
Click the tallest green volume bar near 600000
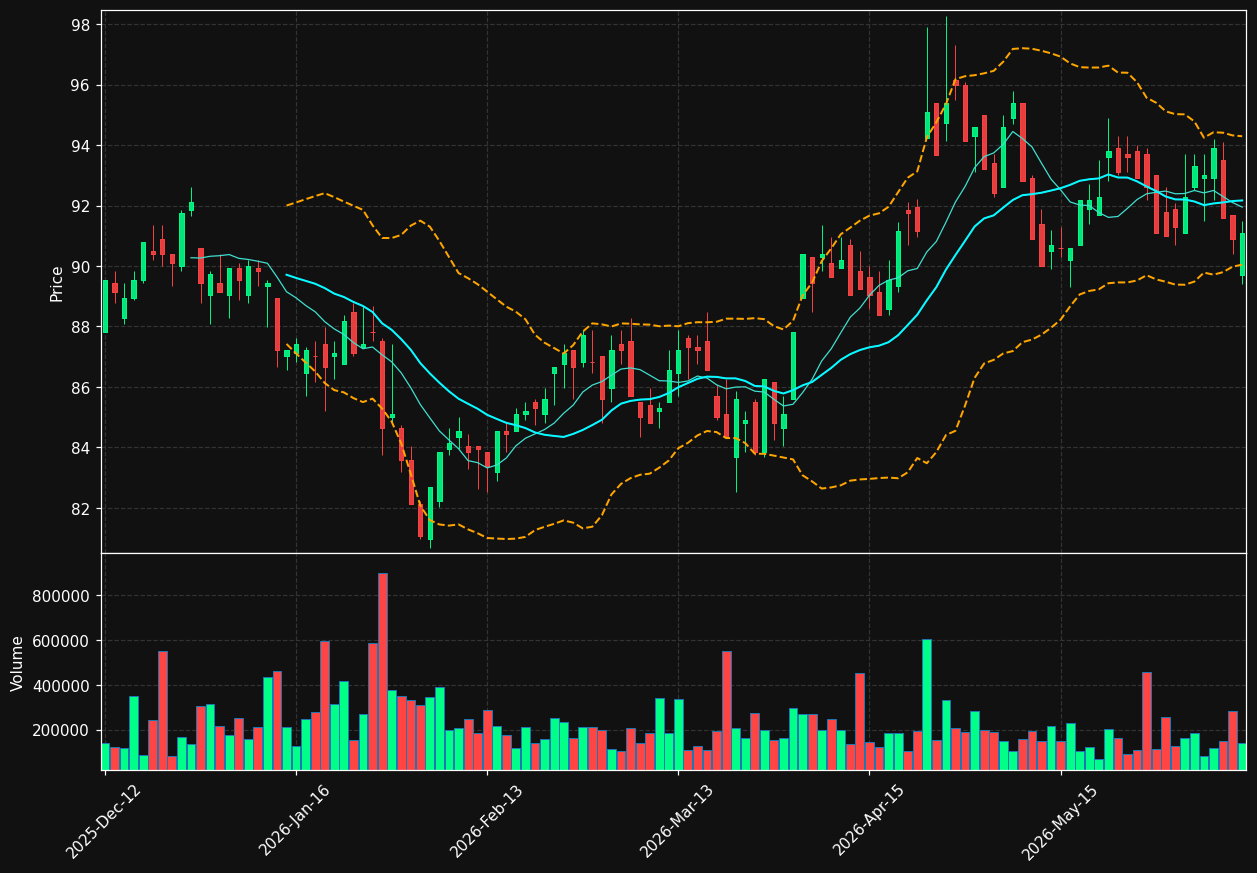pyautogui.click(x=927, y=704)
